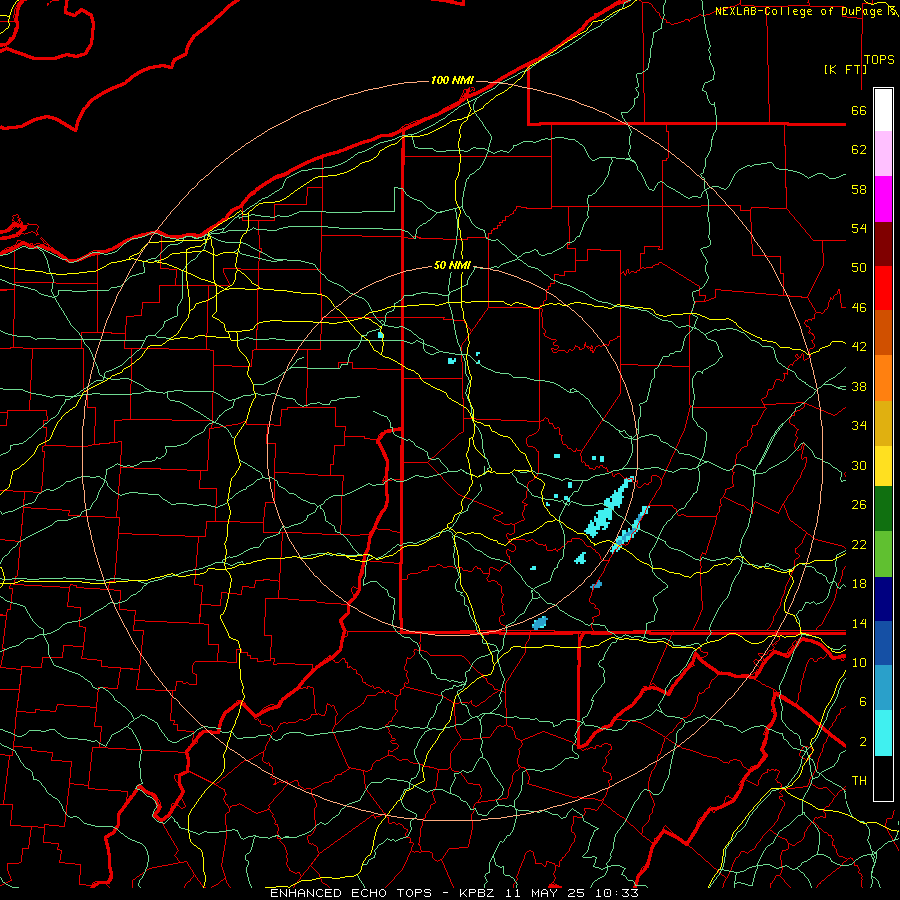Click the "66" legend value
Image resolution: width=900 pixels, height=900 pixels.
(859, 110)
